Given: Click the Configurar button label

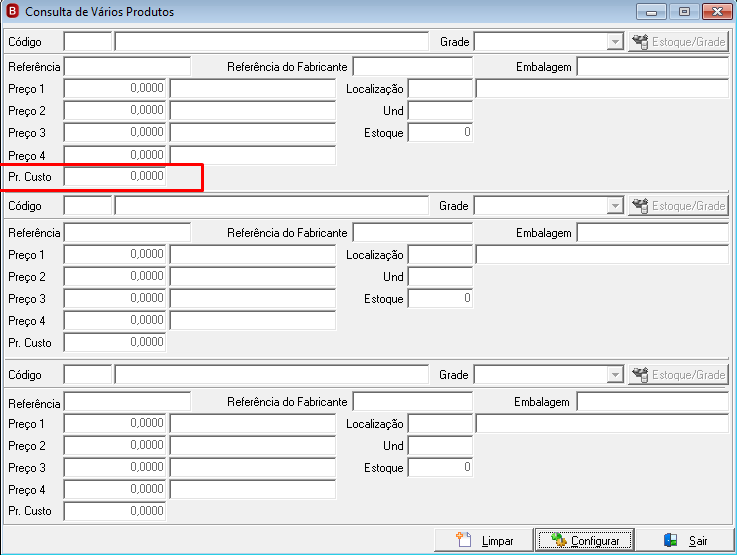Looking at the screenshot, I should 595,541.
